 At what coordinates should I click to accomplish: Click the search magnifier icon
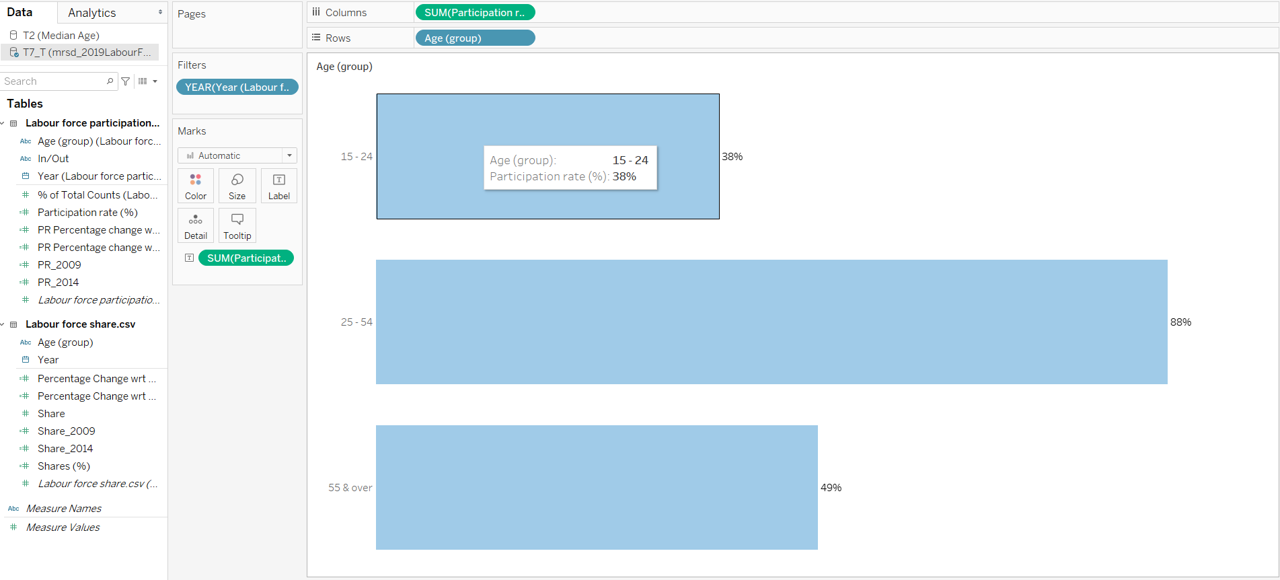pyautogui.click(x=110, y=81)
